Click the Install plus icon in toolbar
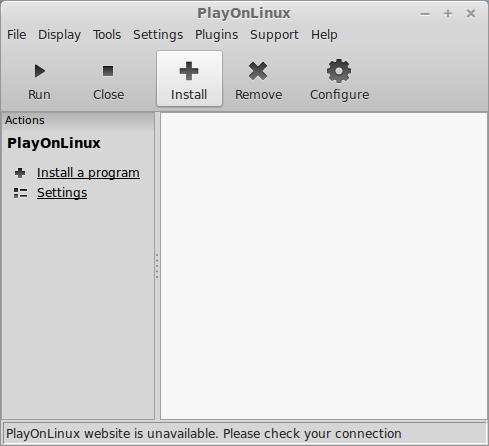 point(189,71)
